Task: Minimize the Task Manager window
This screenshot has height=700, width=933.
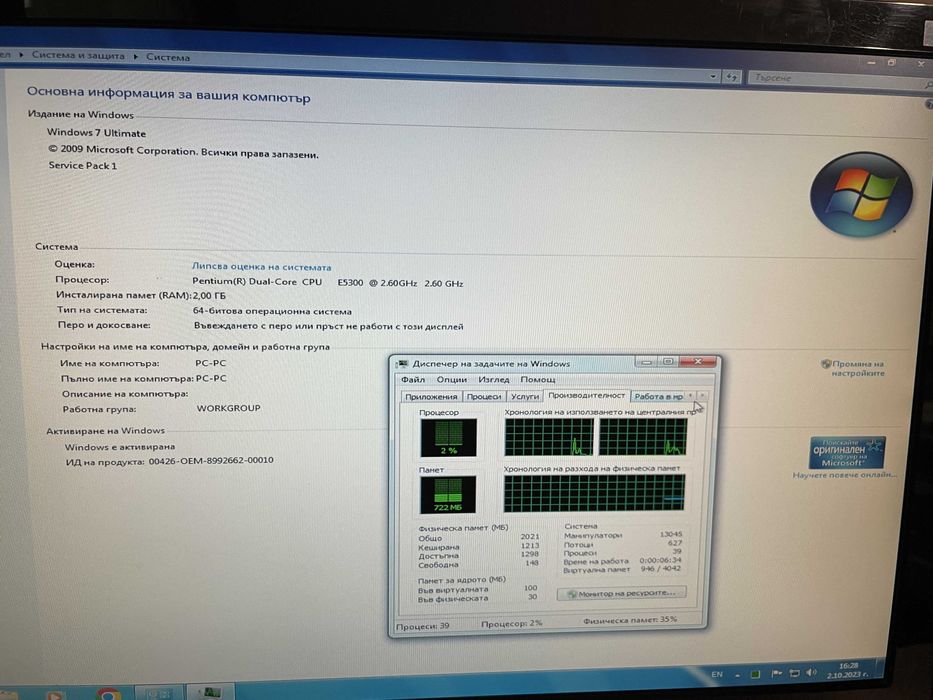Action: pos(647,361)
